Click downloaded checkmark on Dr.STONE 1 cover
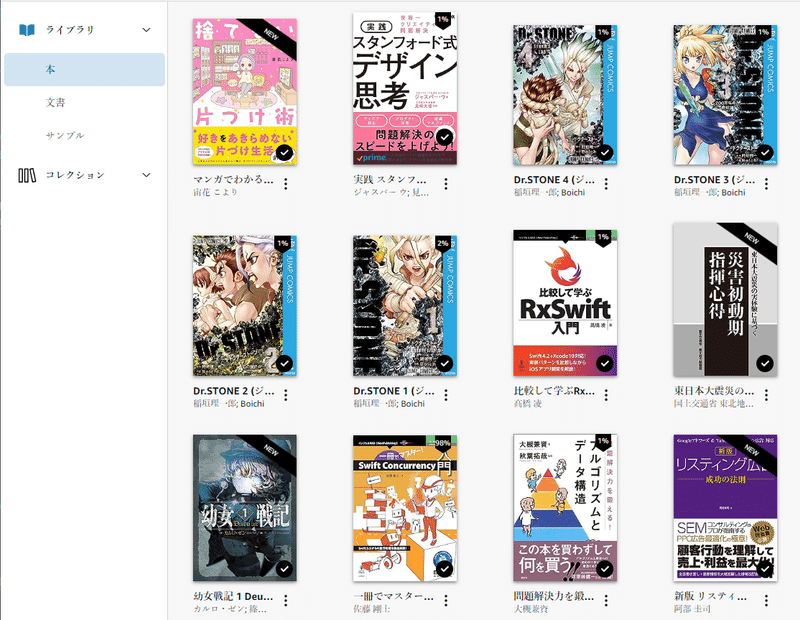 [444, 363]
